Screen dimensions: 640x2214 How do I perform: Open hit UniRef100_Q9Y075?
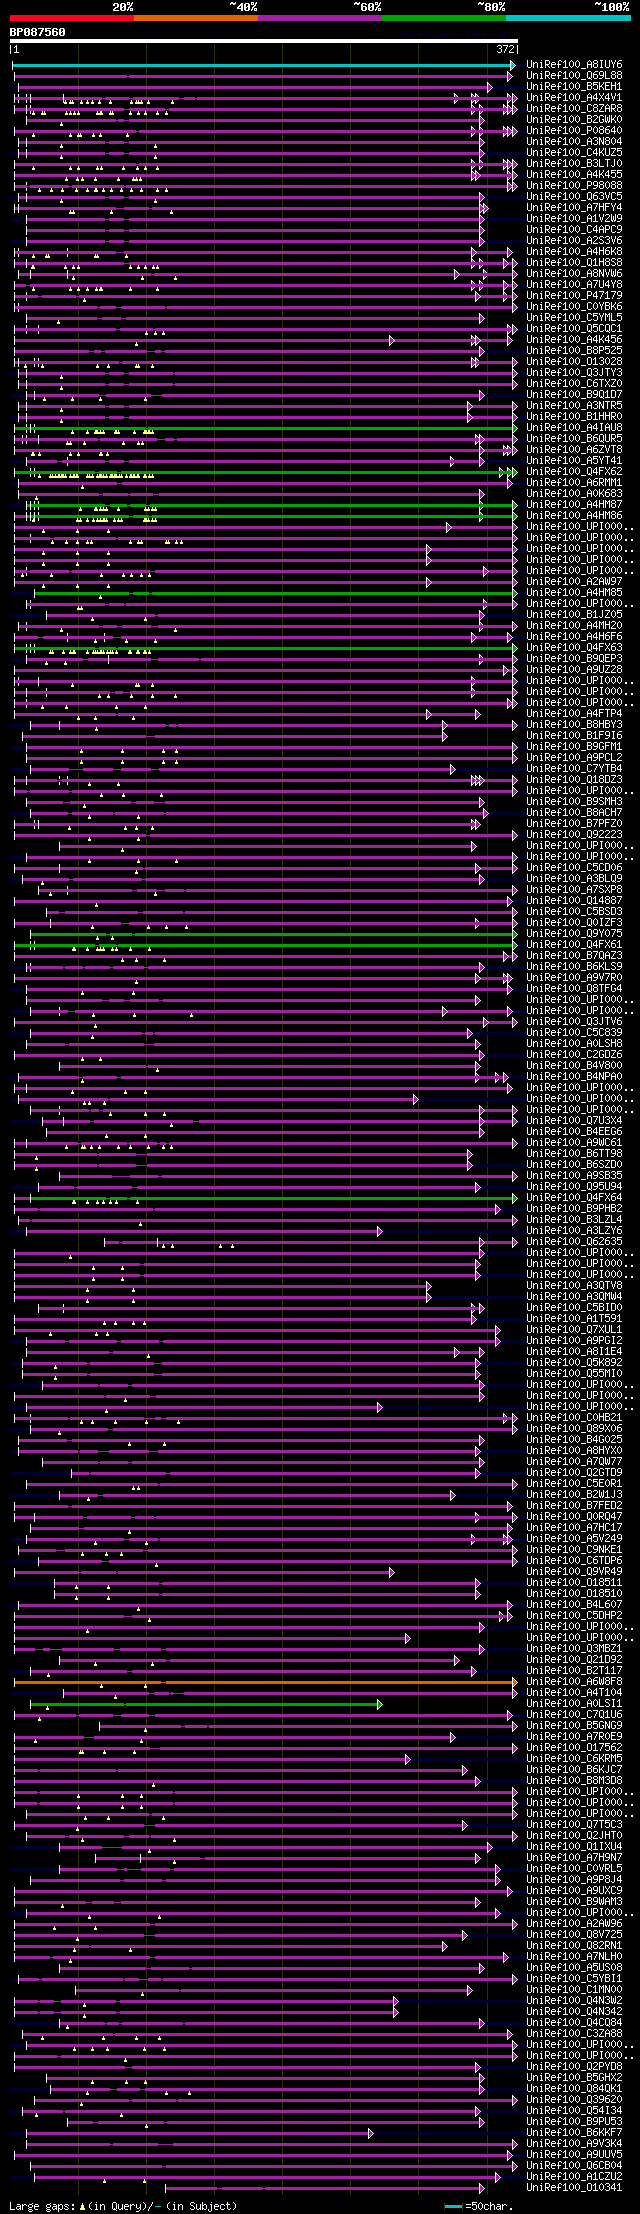pyautogui.click(x=574, y=933)
